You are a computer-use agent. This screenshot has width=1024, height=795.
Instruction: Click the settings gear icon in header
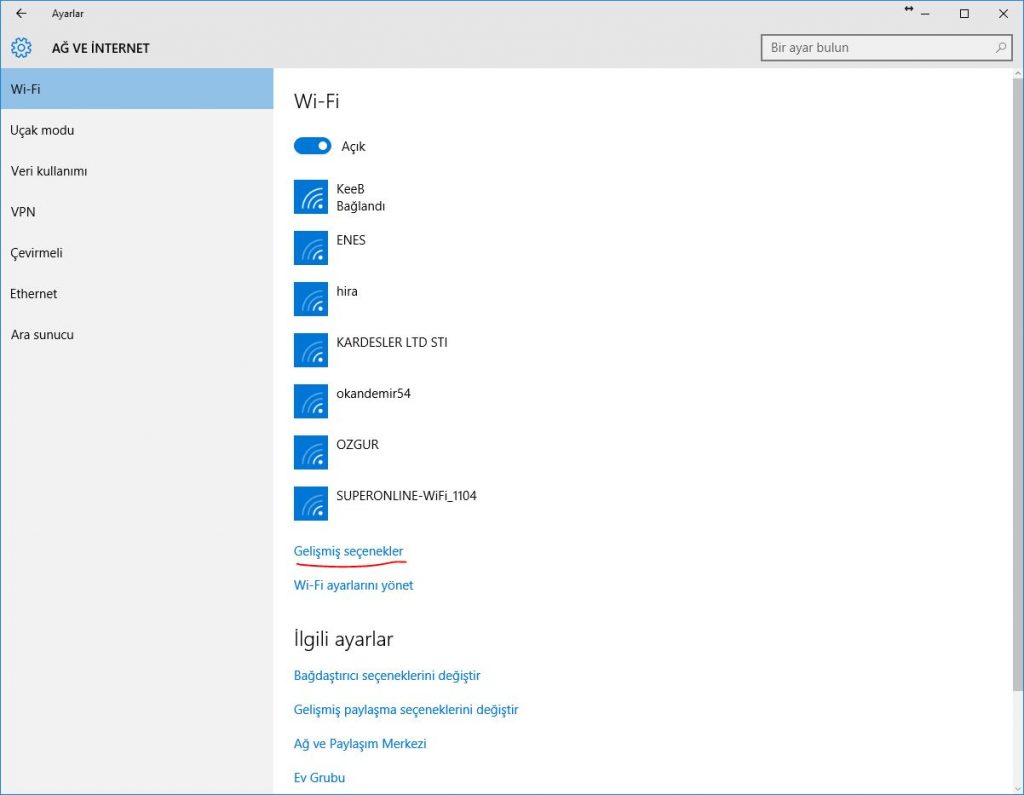[x=21, y=48]
